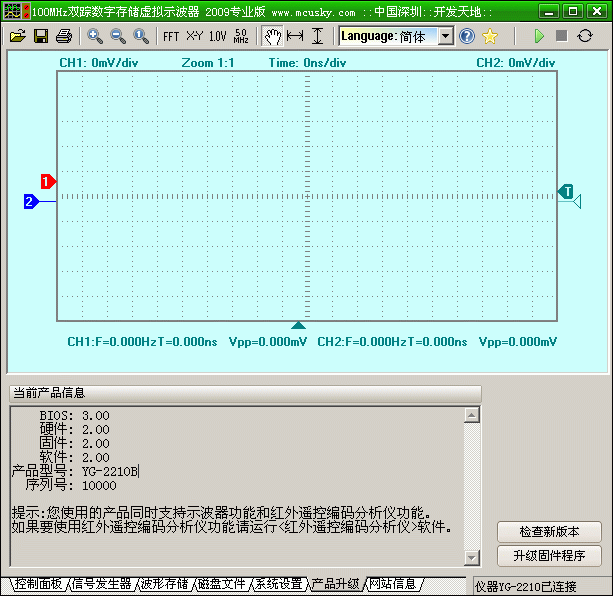Click the zoom in magnifier

point(95,36)
